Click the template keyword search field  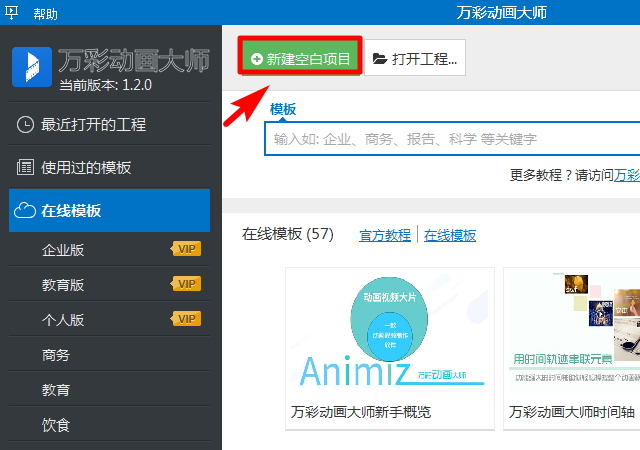450,139
